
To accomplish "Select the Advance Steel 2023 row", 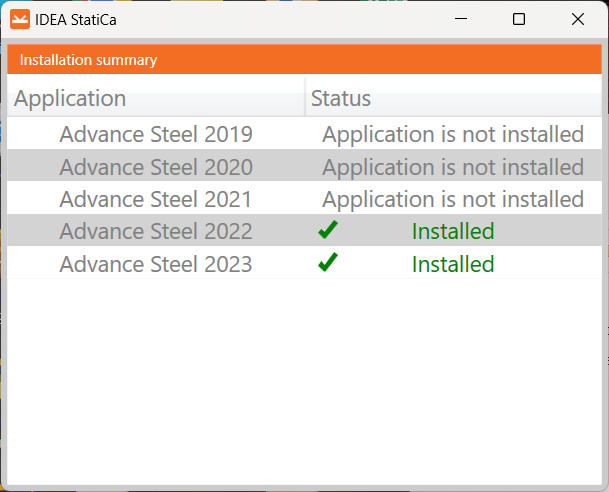I will [x=156, y=265].
